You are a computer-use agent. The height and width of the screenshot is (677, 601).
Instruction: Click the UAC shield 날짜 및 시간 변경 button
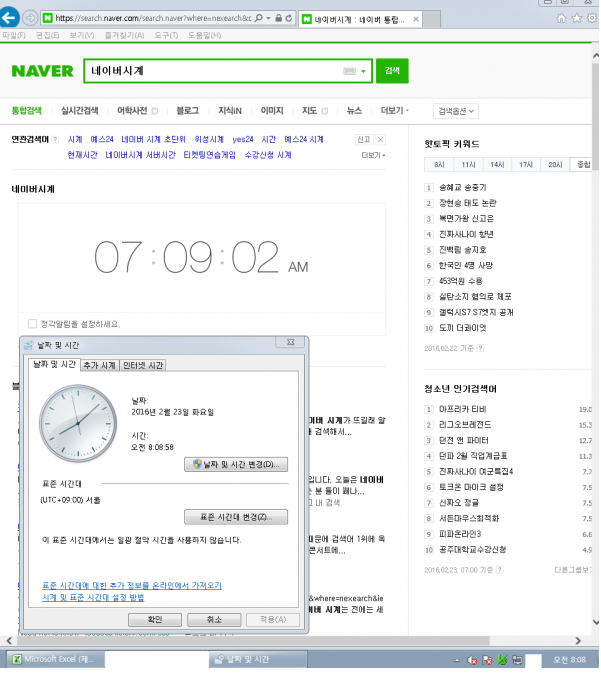236,465
